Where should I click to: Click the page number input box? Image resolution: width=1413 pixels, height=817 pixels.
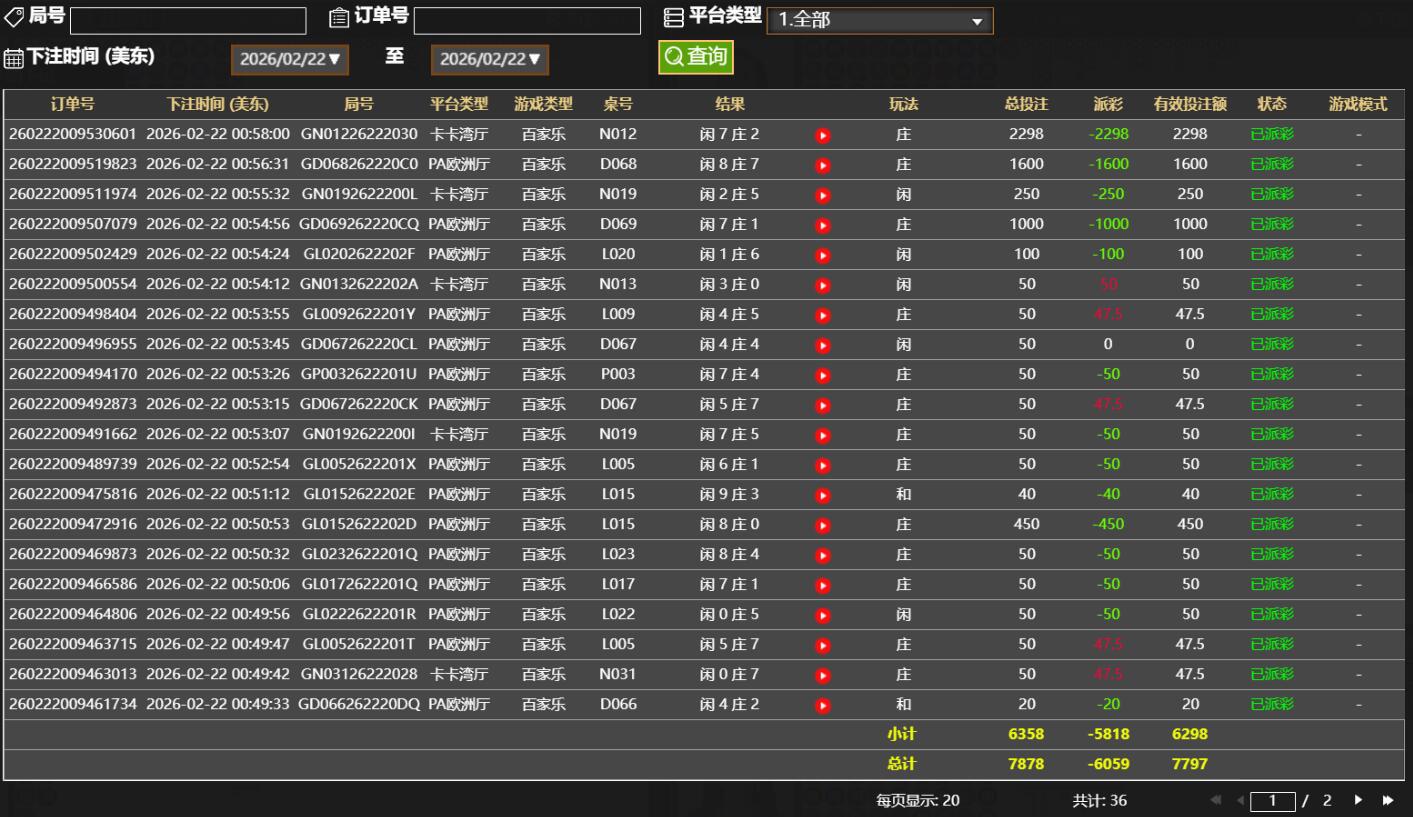(x=1273, y=800)
